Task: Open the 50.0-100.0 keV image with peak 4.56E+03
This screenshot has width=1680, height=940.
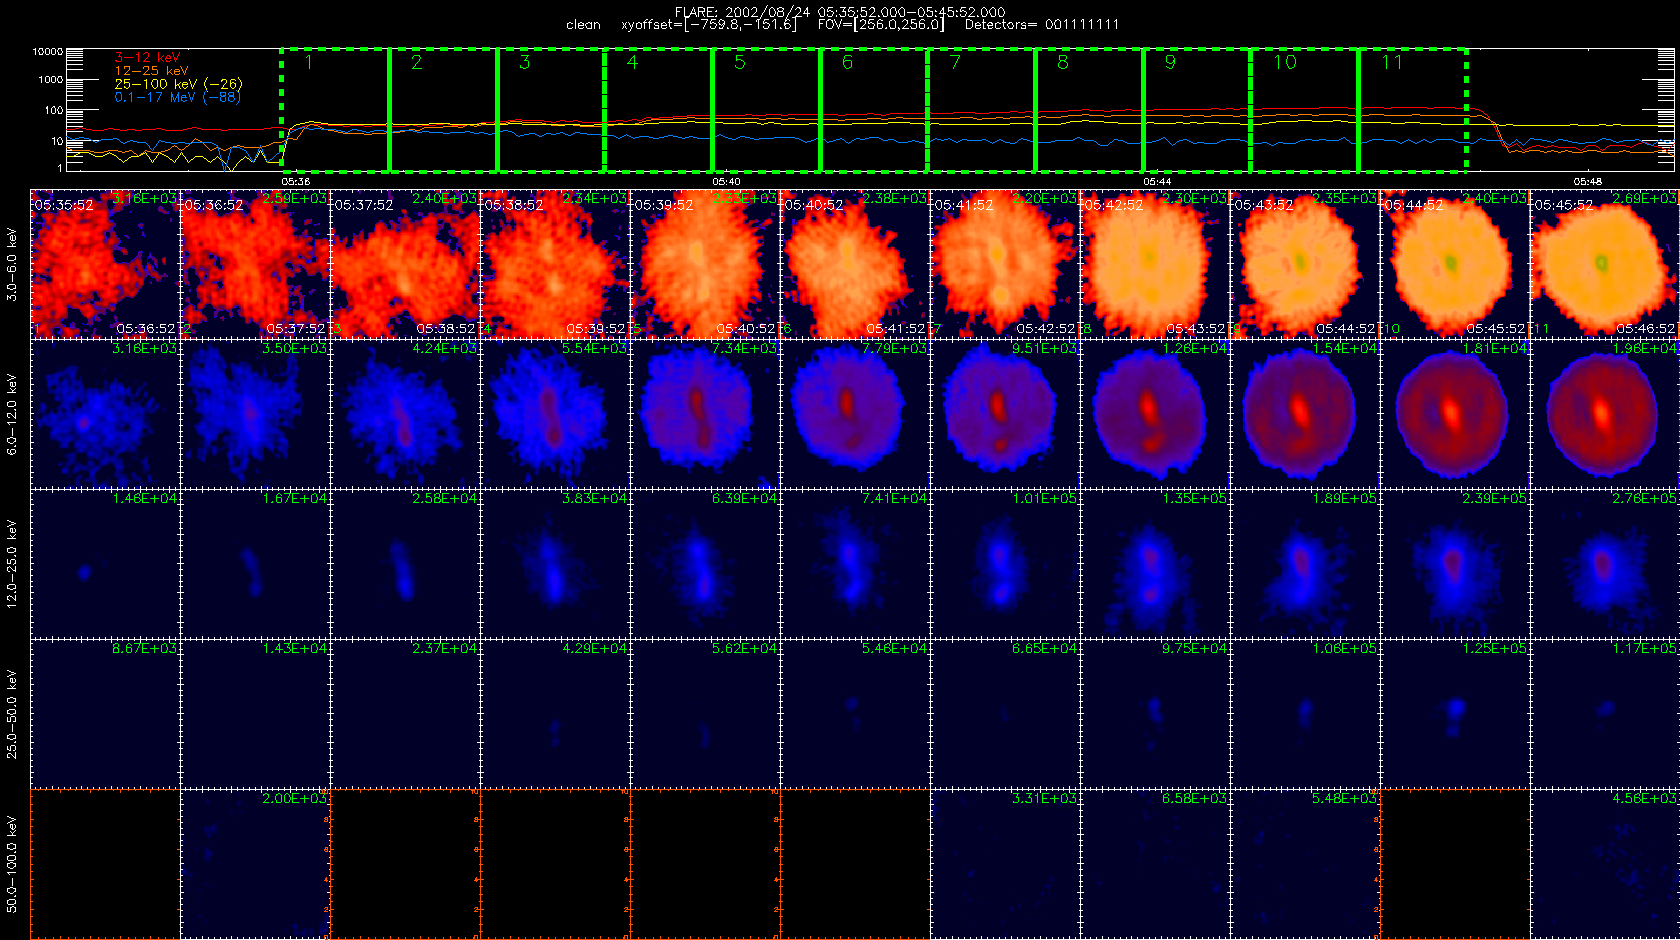Action: pos(1605,864)
